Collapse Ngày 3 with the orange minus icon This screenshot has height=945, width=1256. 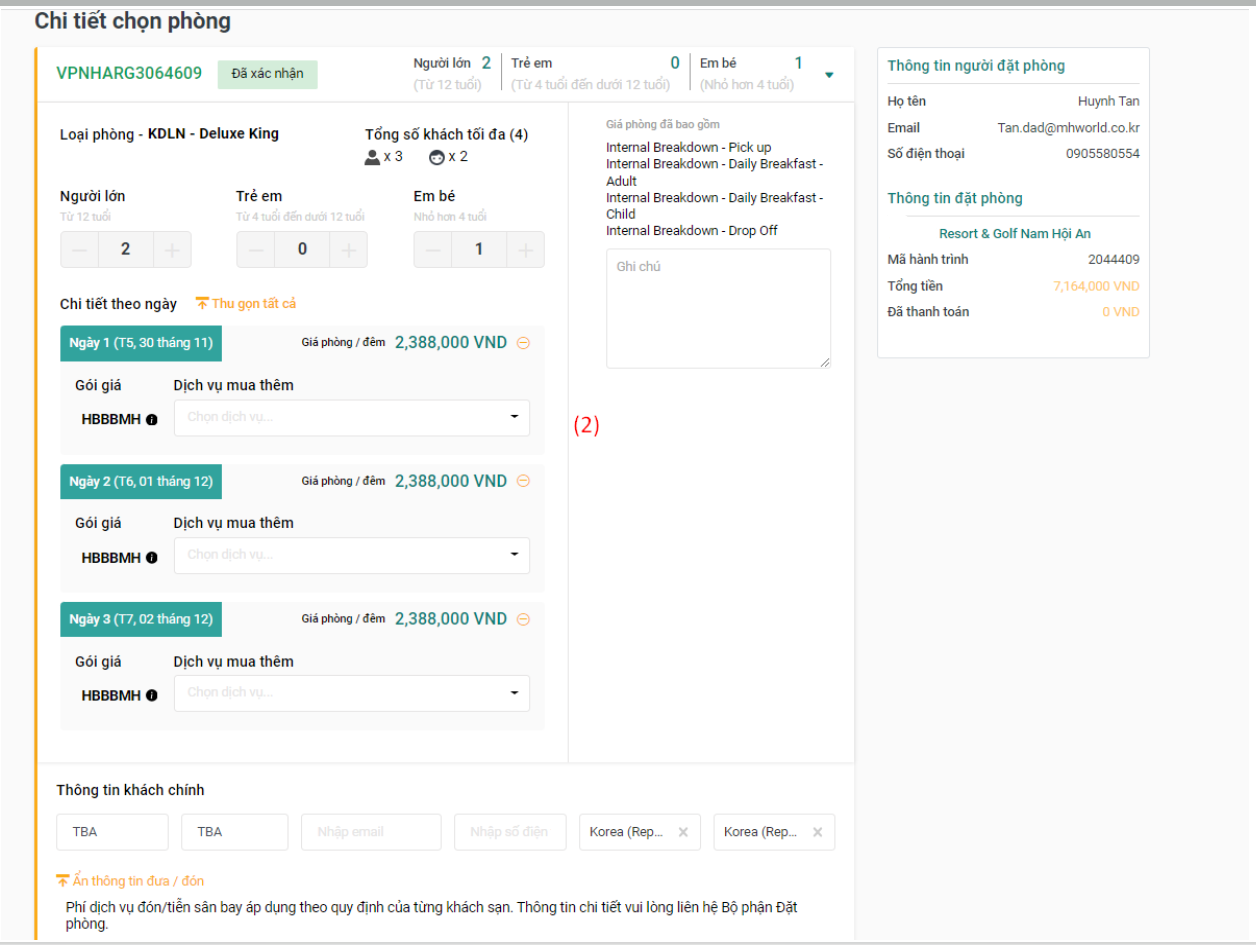pyautogui.click(x=523, y=619)
